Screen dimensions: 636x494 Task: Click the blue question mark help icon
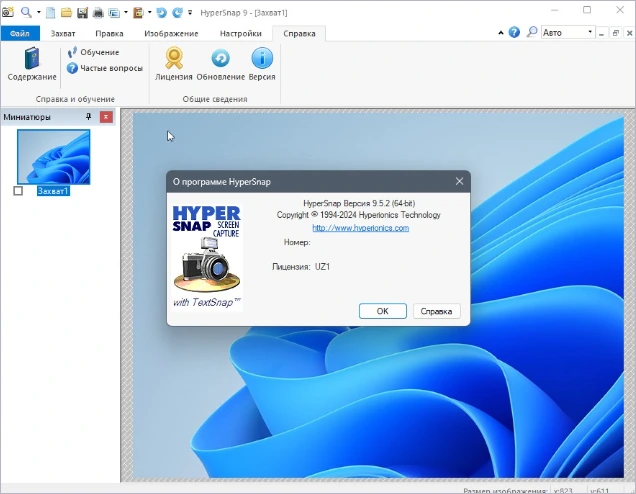[514, 32]
